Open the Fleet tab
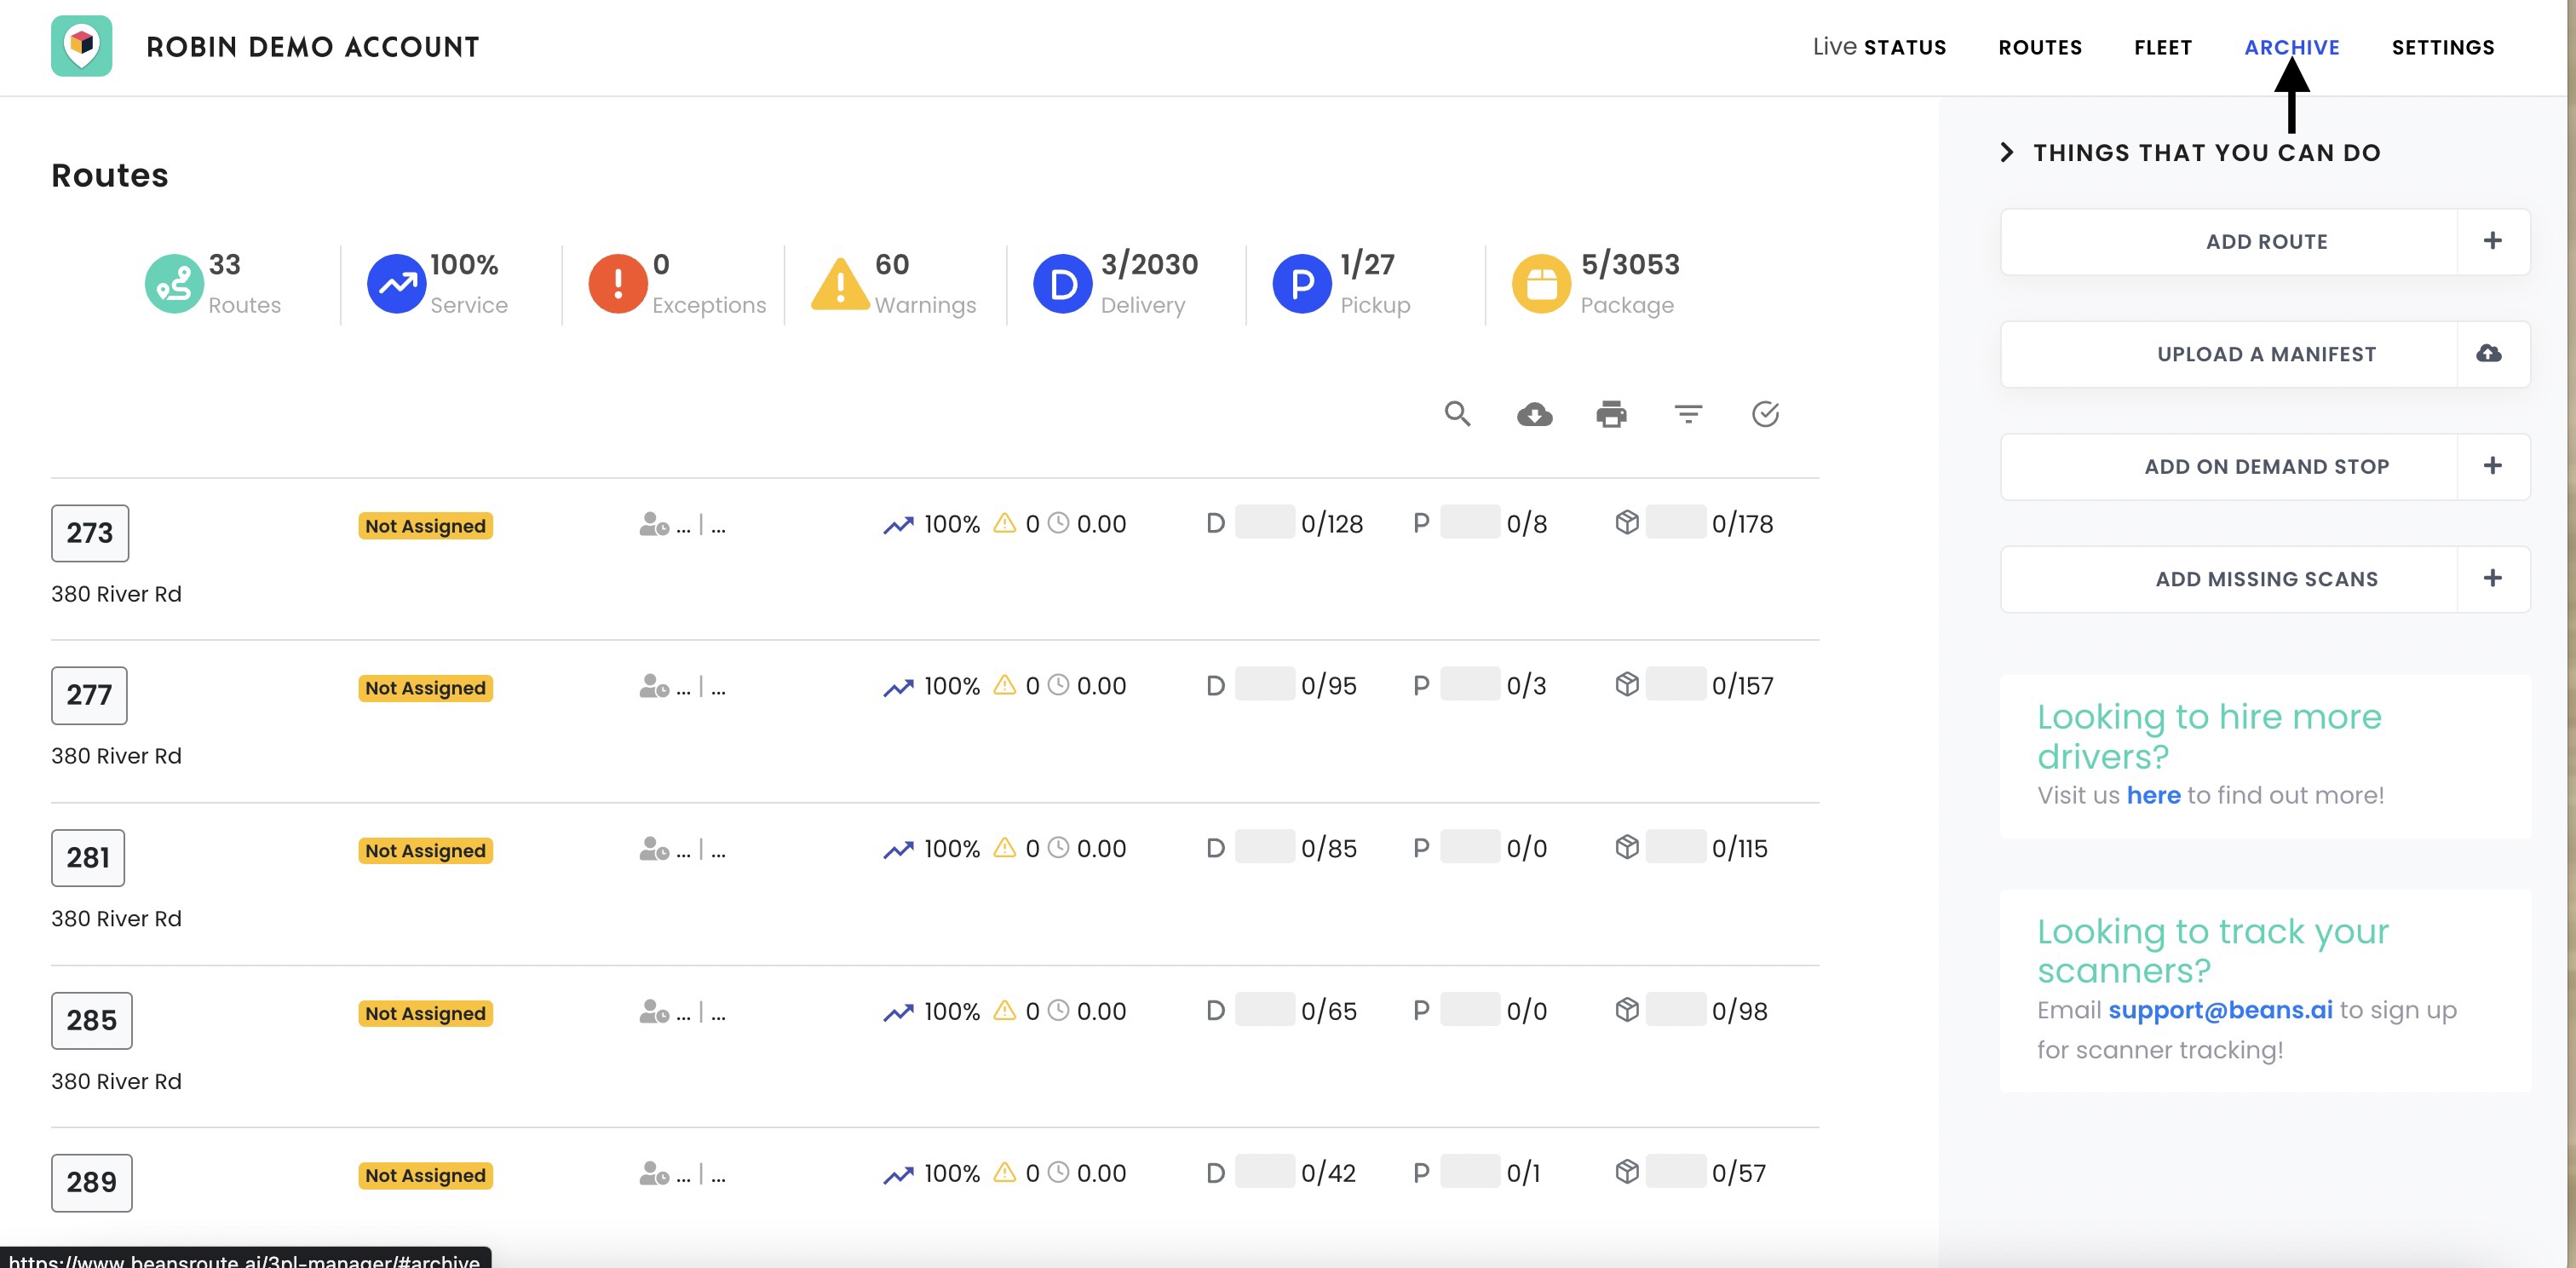The height and width of the screenshot is (1268, 2576). pyautogui.click(x=2162, y=47)
